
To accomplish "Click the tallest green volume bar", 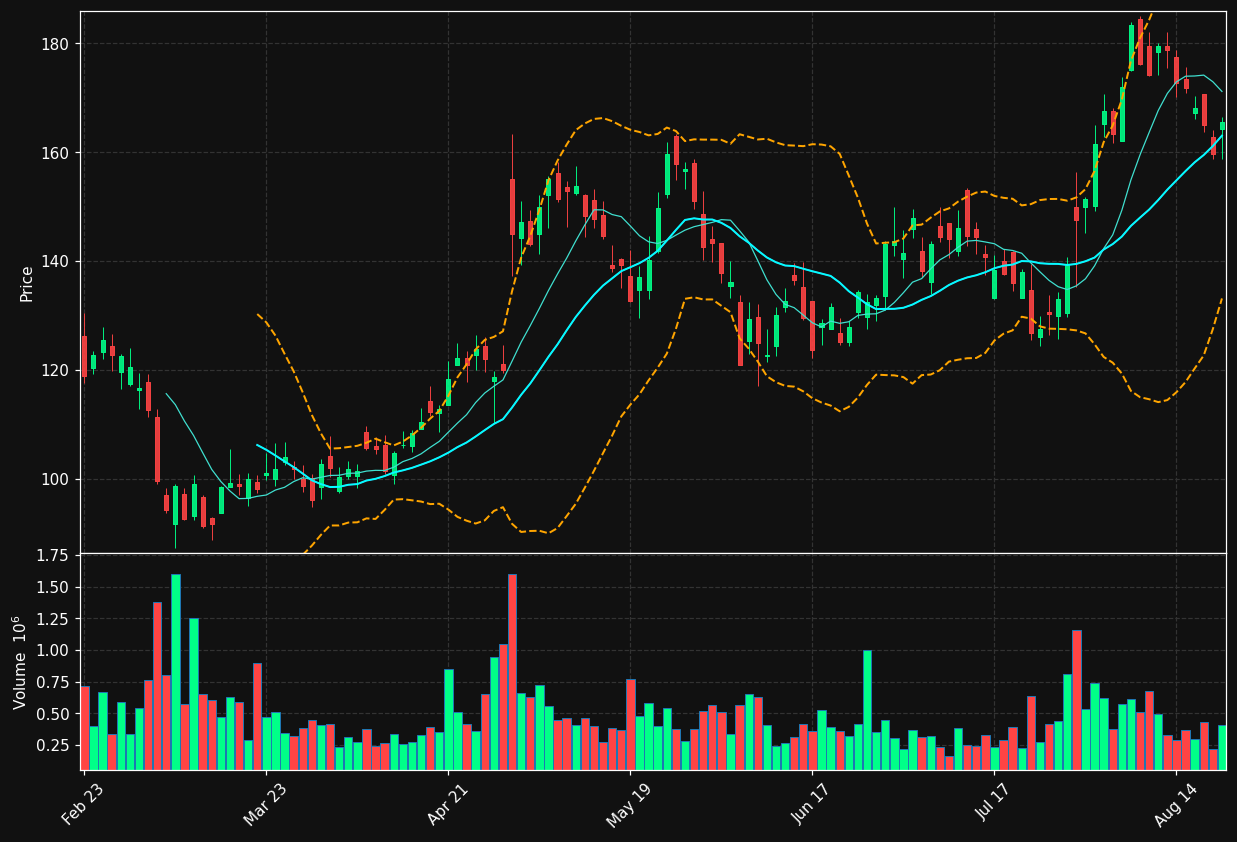I will tap(176, 672).
